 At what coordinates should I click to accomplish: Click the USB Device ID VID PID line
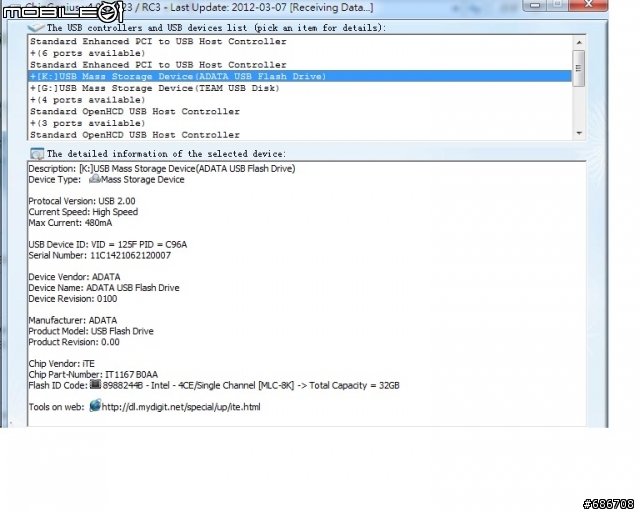[x=108, y=245]
